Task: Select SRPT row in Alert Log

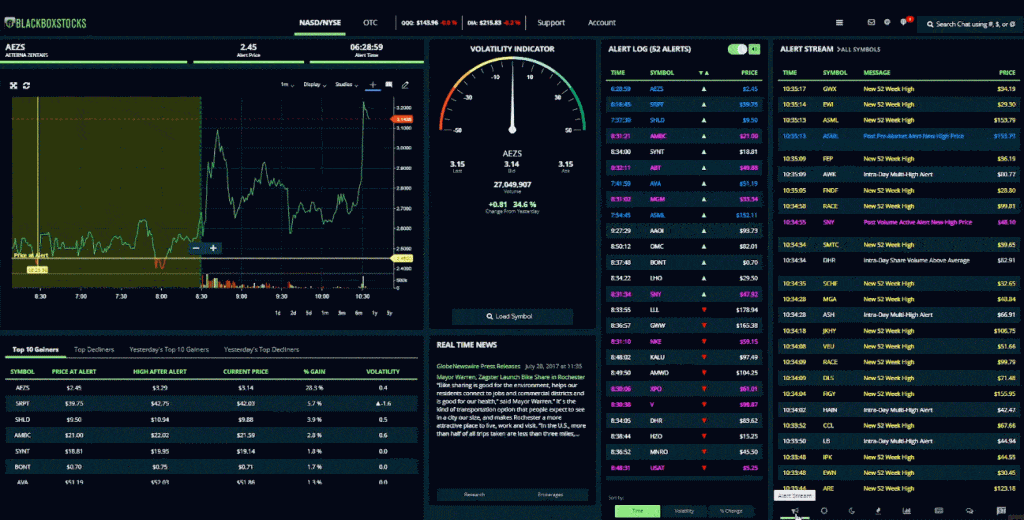Action: 684,105
